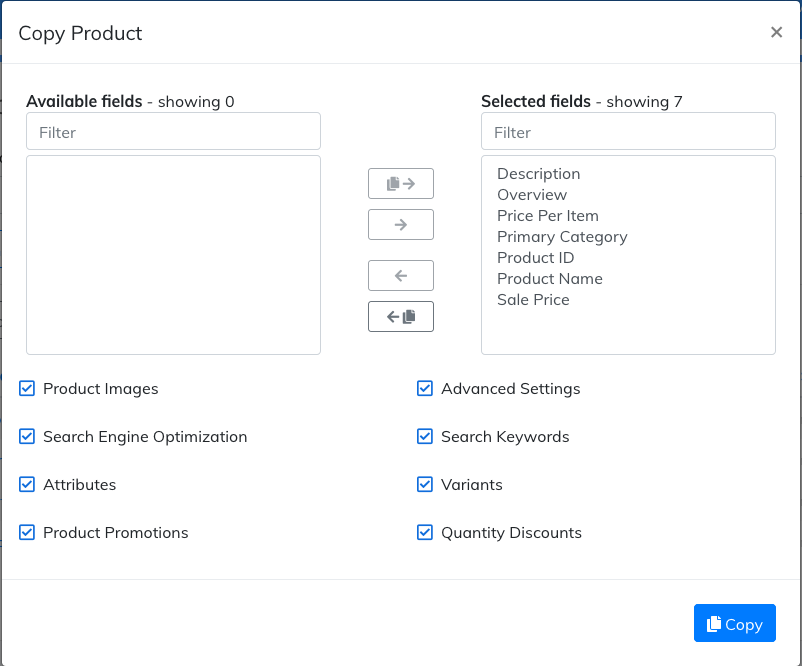
Task: Close the Copy Product dialog
Action: point(776,32)
